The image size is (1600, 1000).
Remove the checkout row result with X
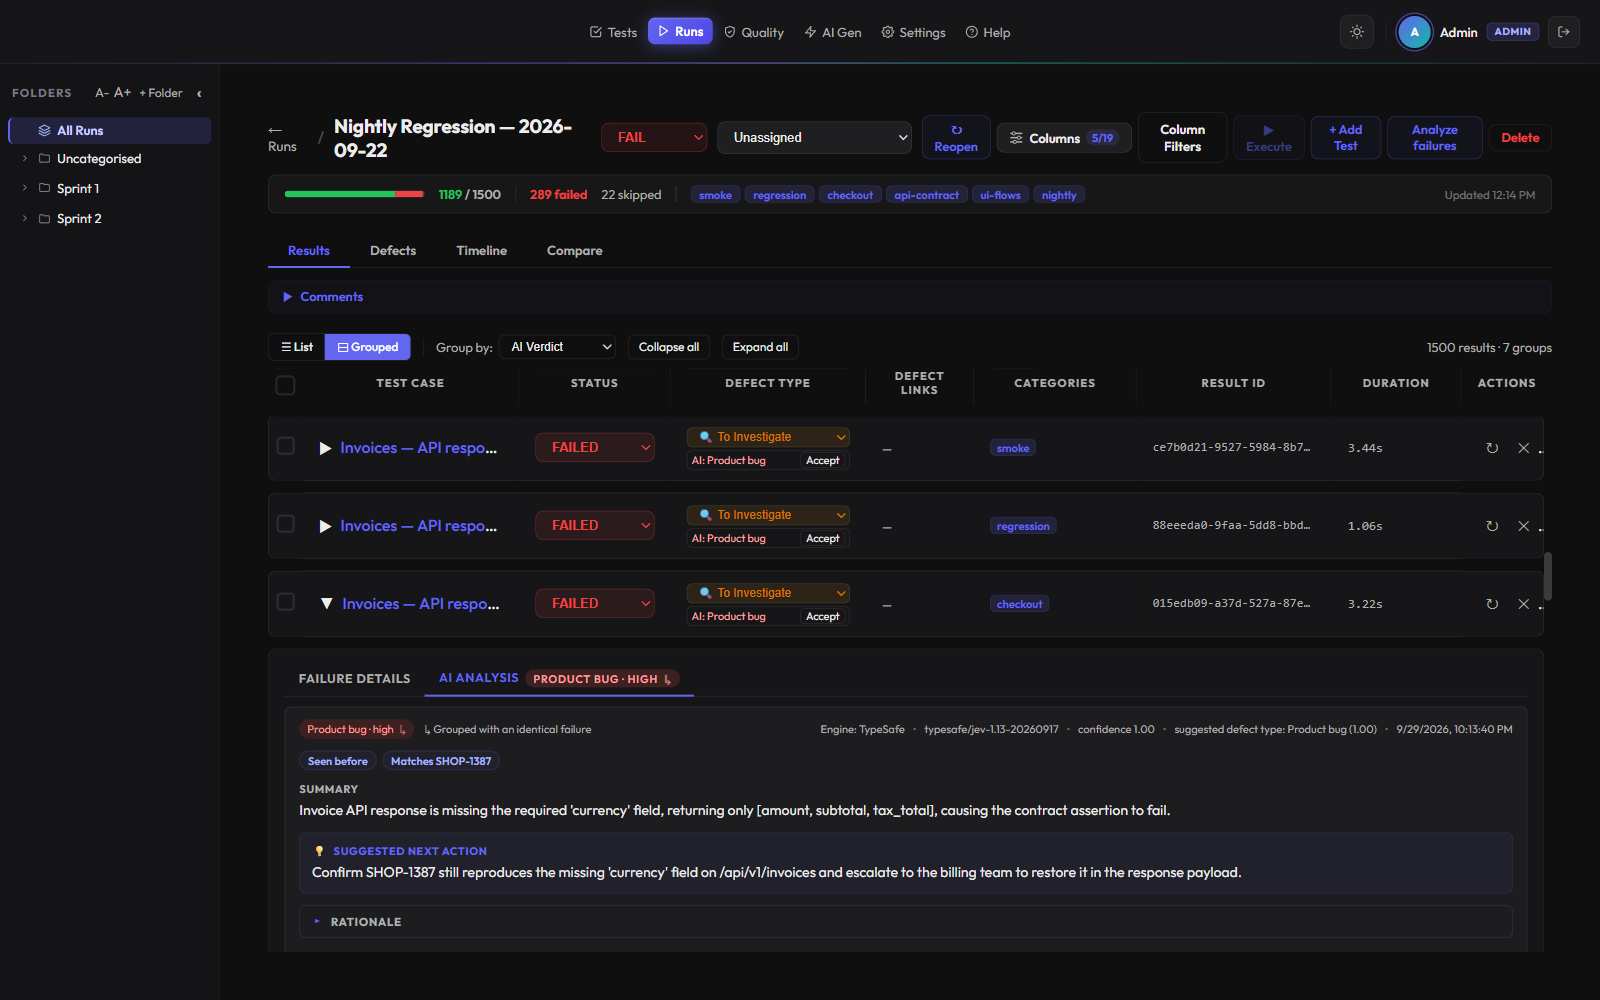coord(1524,604)
